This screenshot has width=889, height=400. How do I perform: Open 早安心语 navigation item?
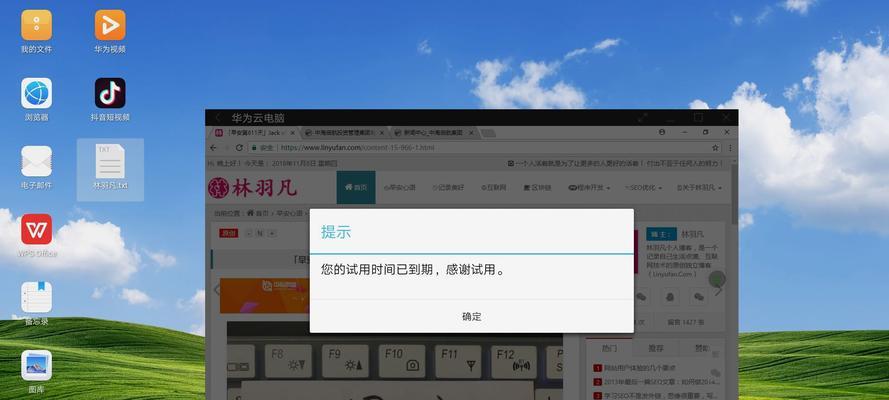coord(400,187)
